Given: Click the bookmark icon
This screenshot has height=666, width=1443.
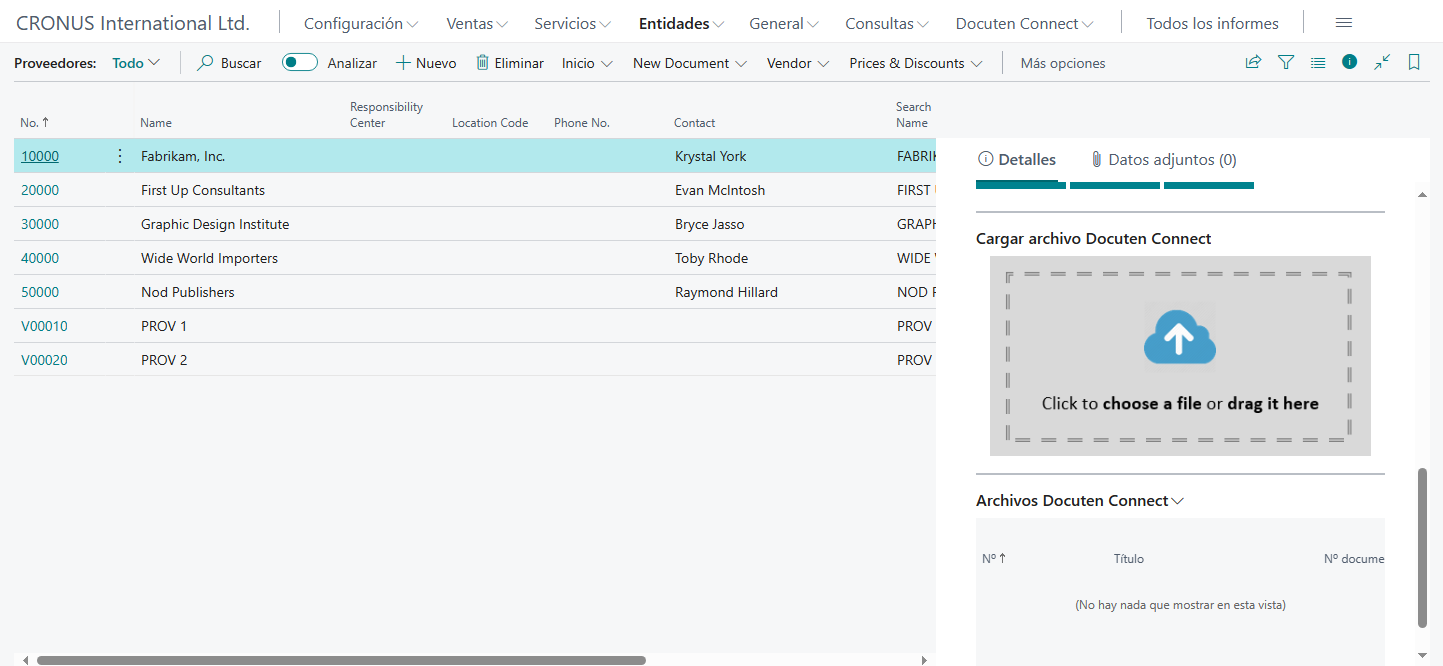Looking at the screenshot, I should (x=1414, y=62).
